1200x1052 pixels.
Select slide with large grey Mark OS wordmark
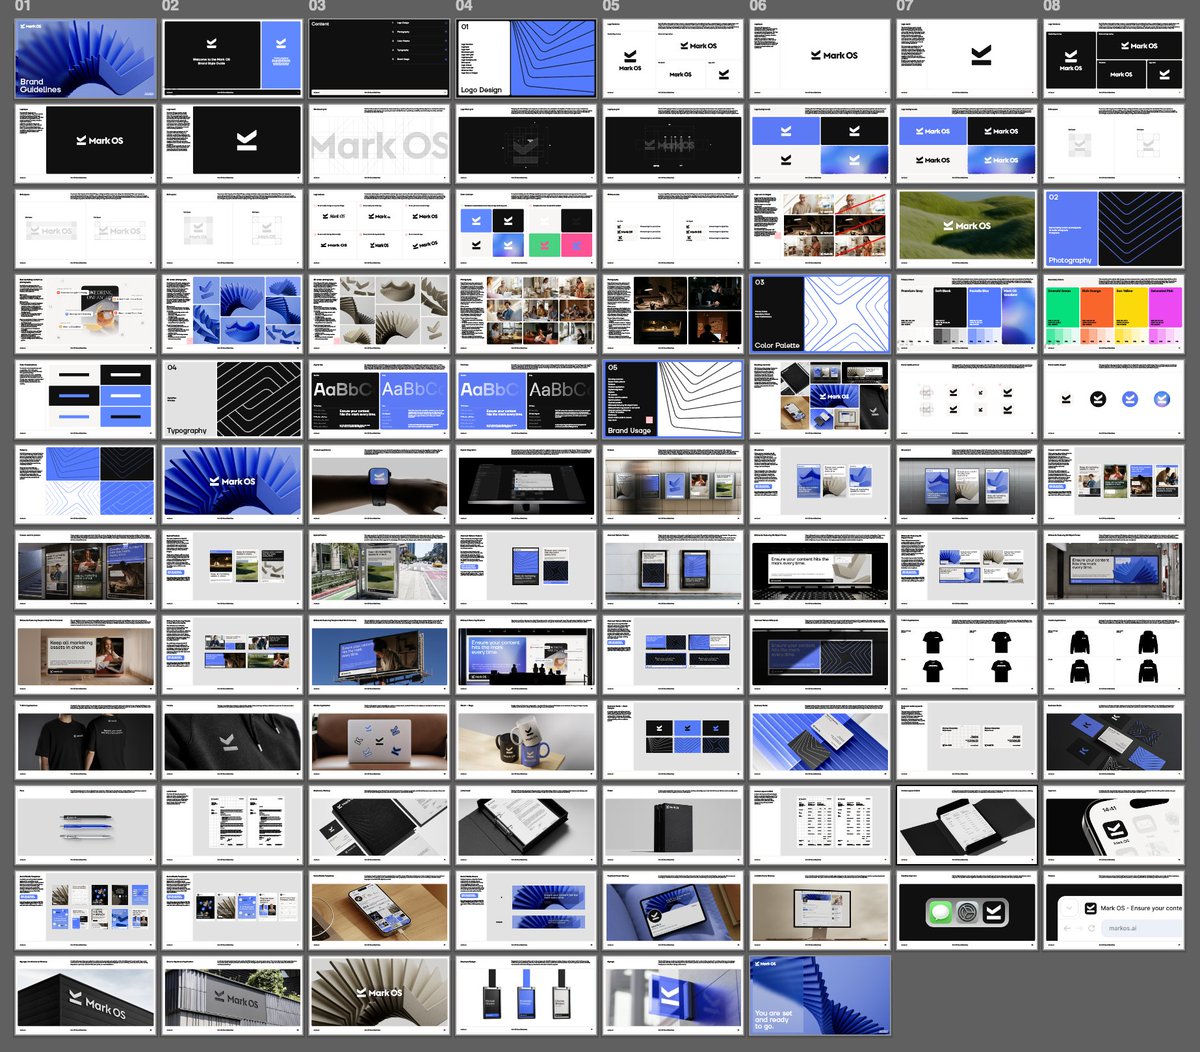click(x=379, y=144)
